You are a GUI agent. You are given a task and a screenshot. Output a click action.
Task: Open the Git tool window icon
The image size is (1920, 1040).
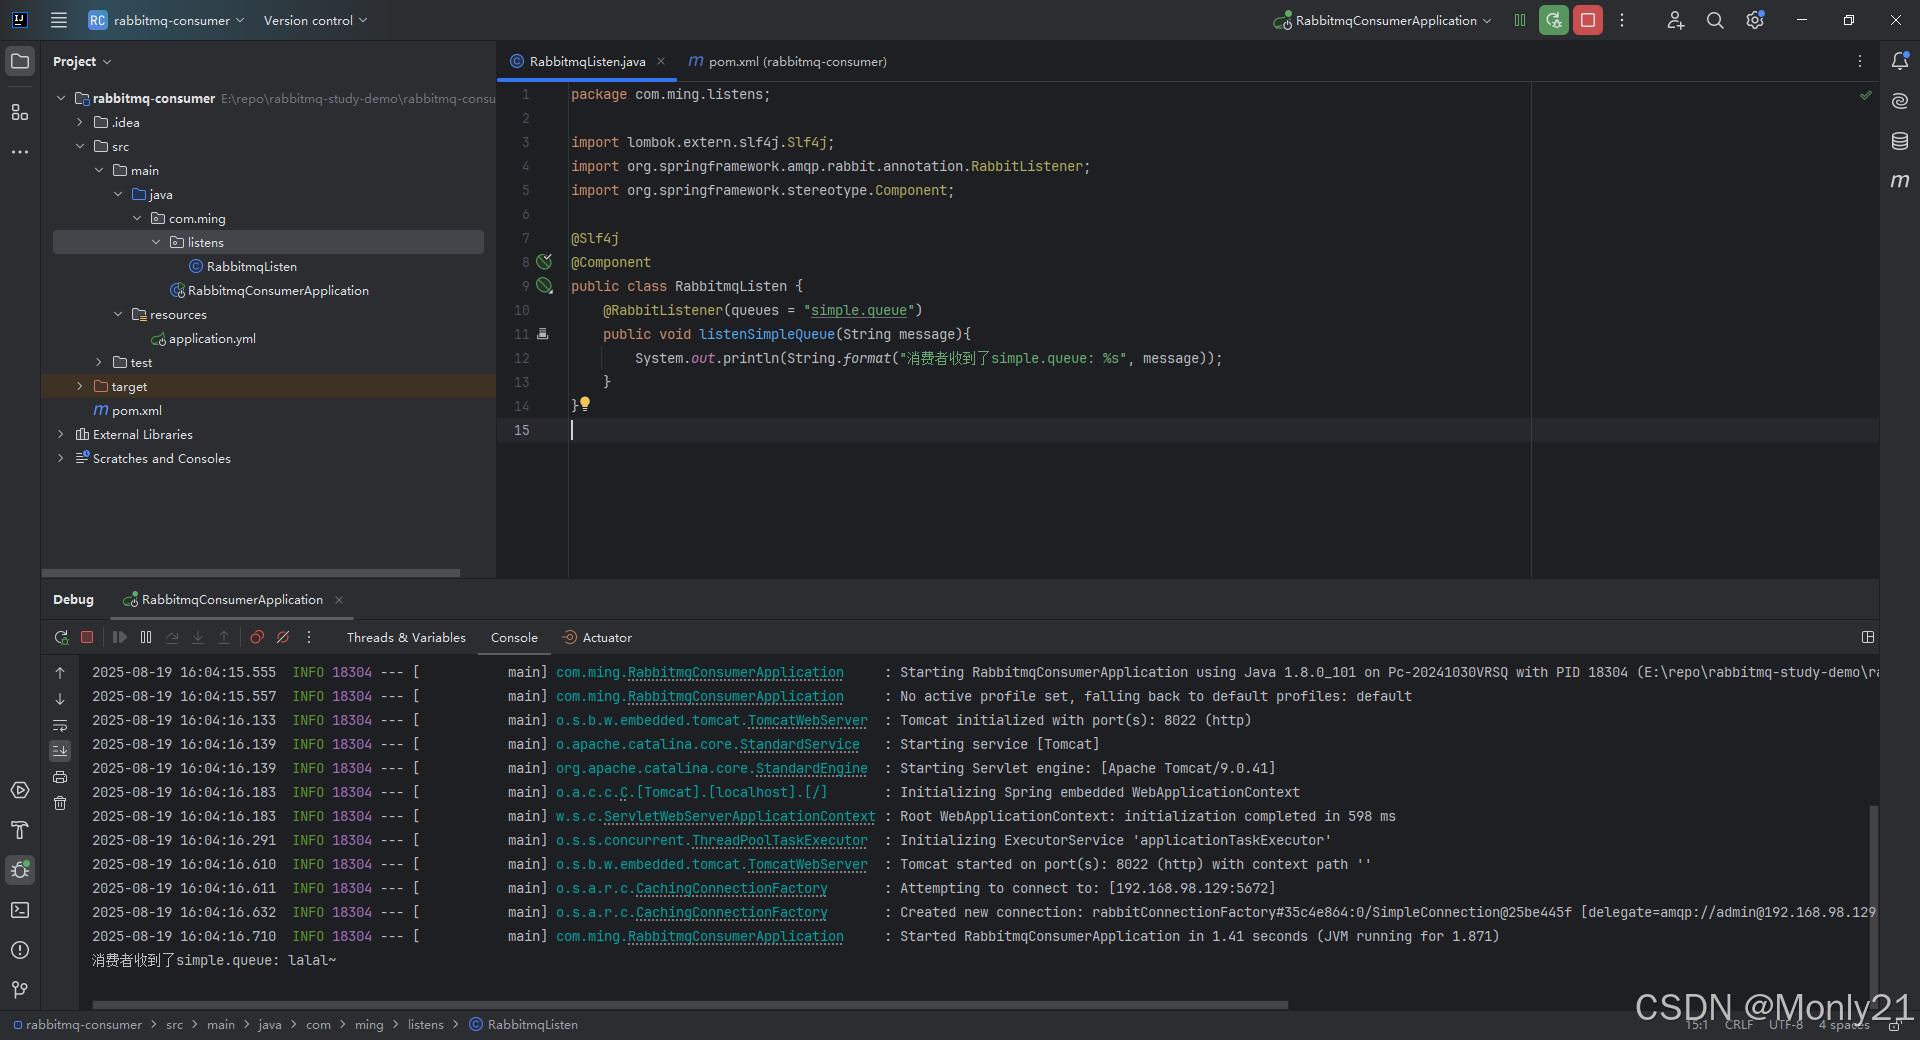coord(20,990)
